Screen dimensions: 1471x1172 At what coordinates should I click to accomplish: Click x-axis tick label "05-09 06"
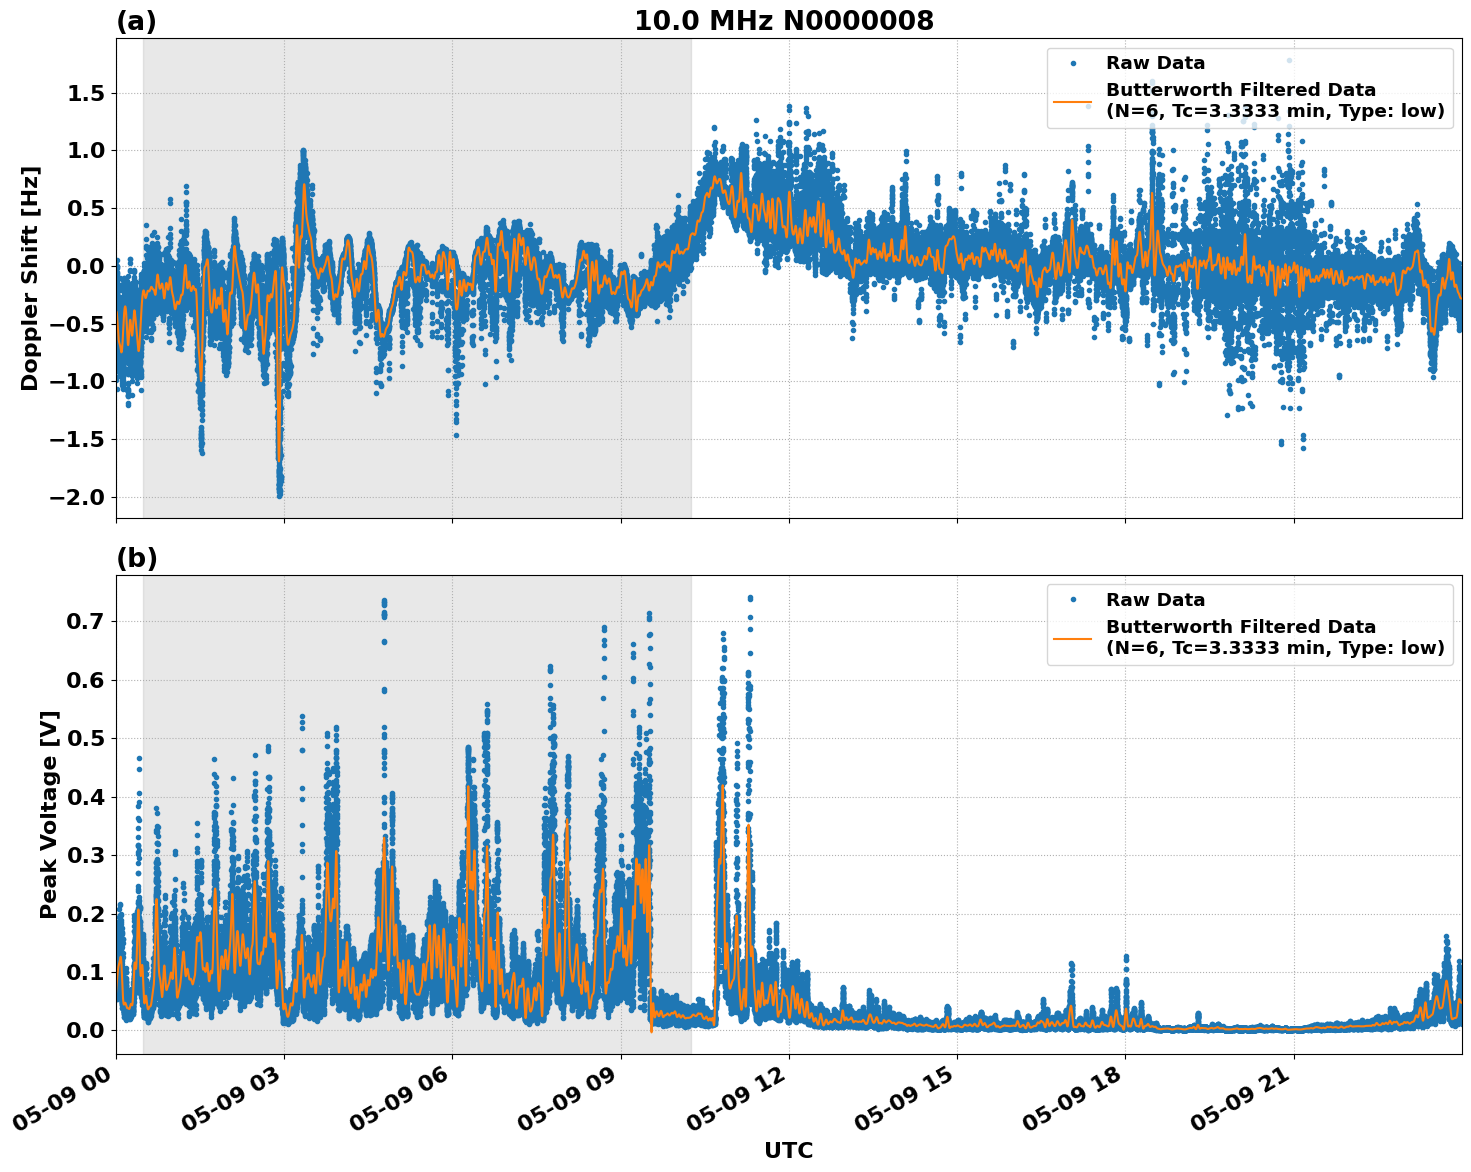click(x=400, y=1098)
